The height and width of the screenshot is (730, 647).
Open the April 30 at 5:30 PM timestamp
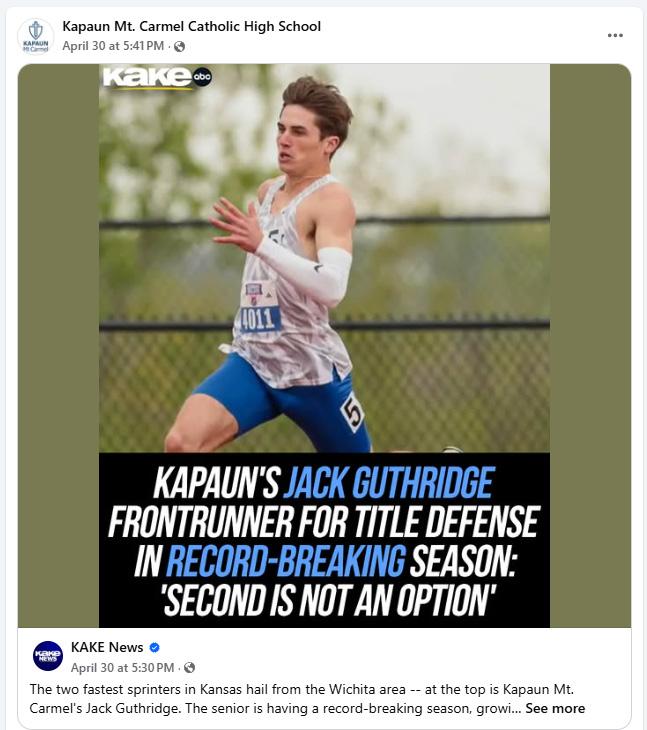point(122,668)
